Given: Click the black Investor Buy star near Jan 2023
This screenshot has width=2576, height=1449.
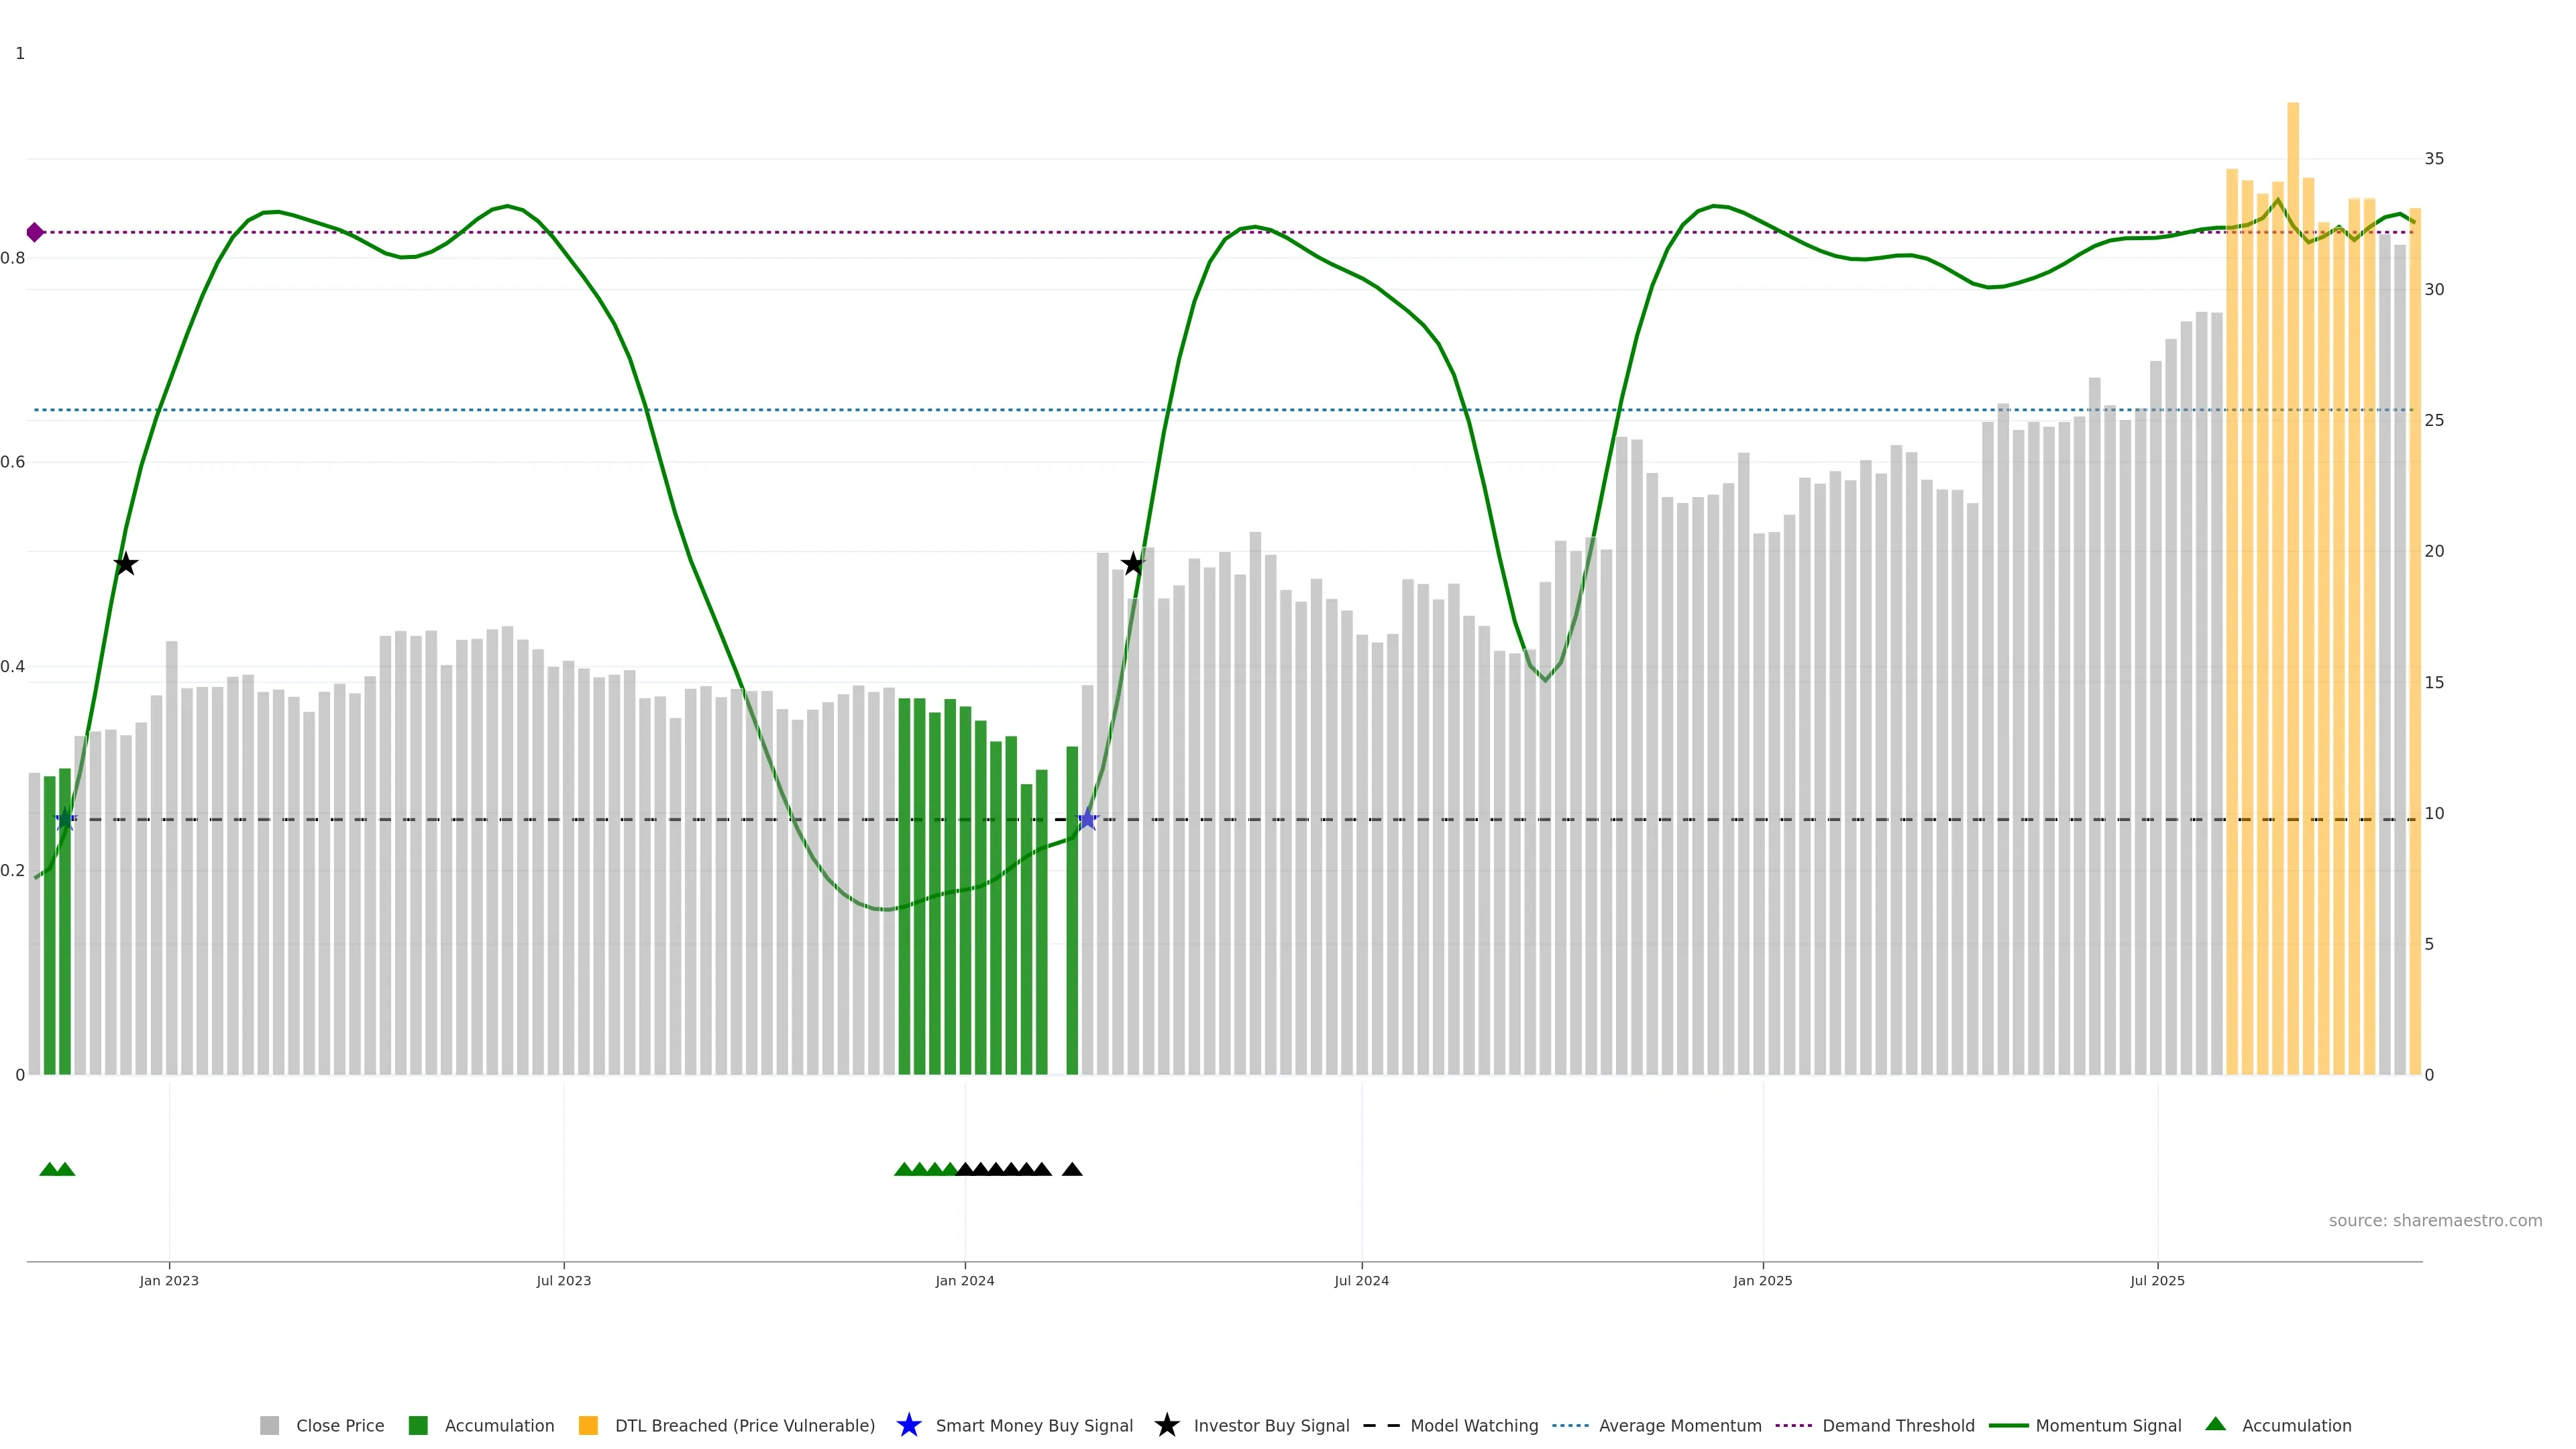Looking at the screenshot, I should 125,564.
